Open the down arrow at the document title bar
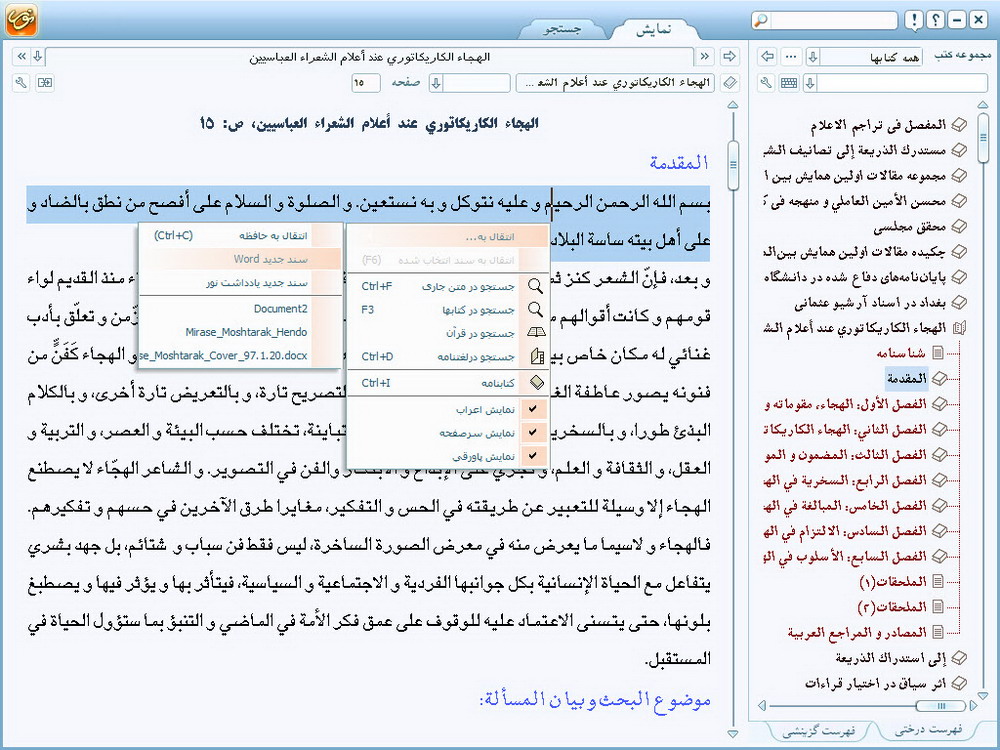The image size is (1000, 750). pyautogui.click(x=38, y=57)
